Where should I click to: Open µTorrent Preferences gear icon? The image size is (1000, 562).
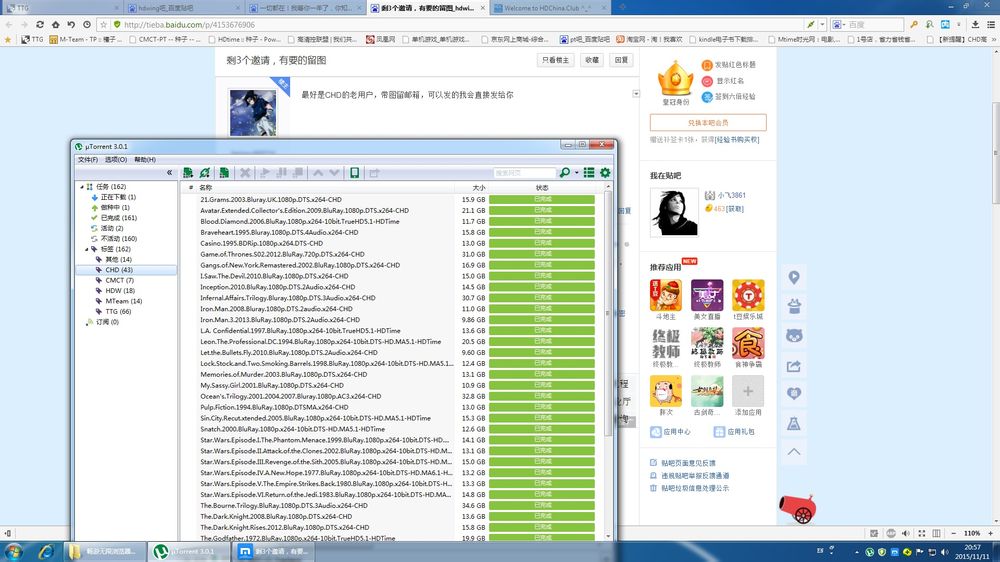(605, 173)
